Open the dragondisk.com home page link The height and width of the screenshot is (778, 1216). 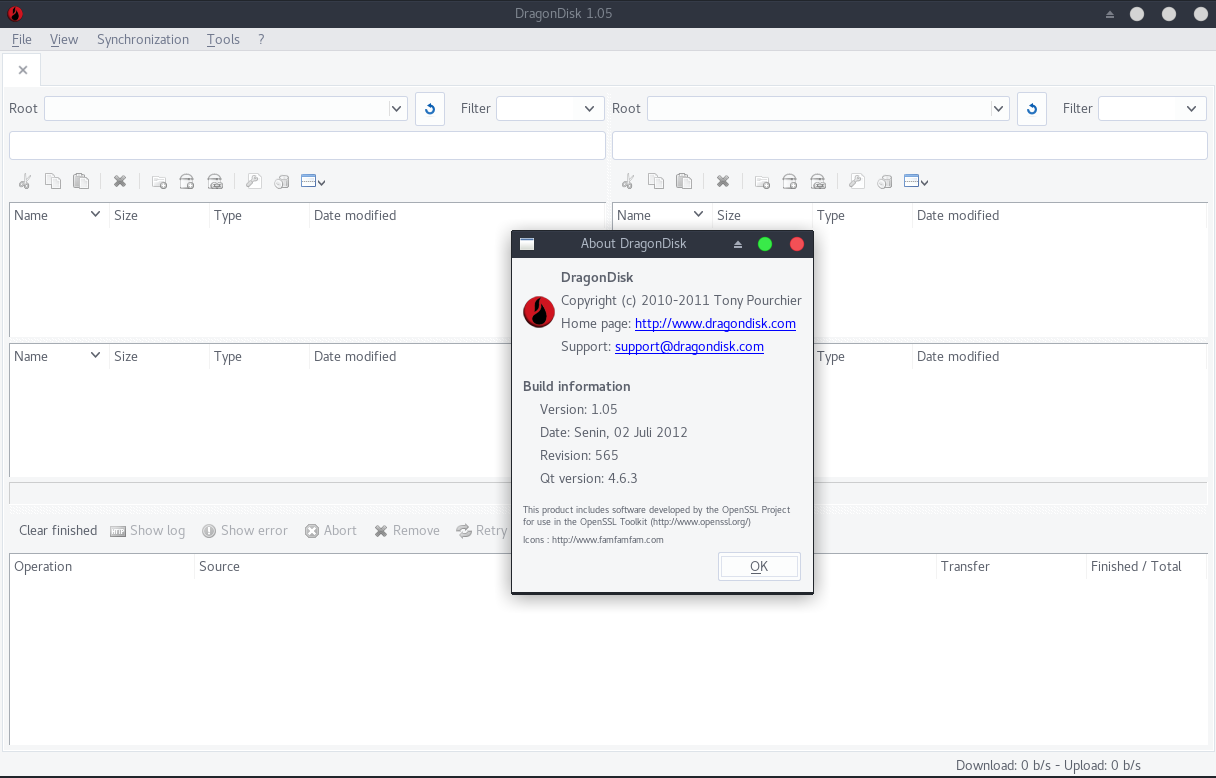point(715,323)
